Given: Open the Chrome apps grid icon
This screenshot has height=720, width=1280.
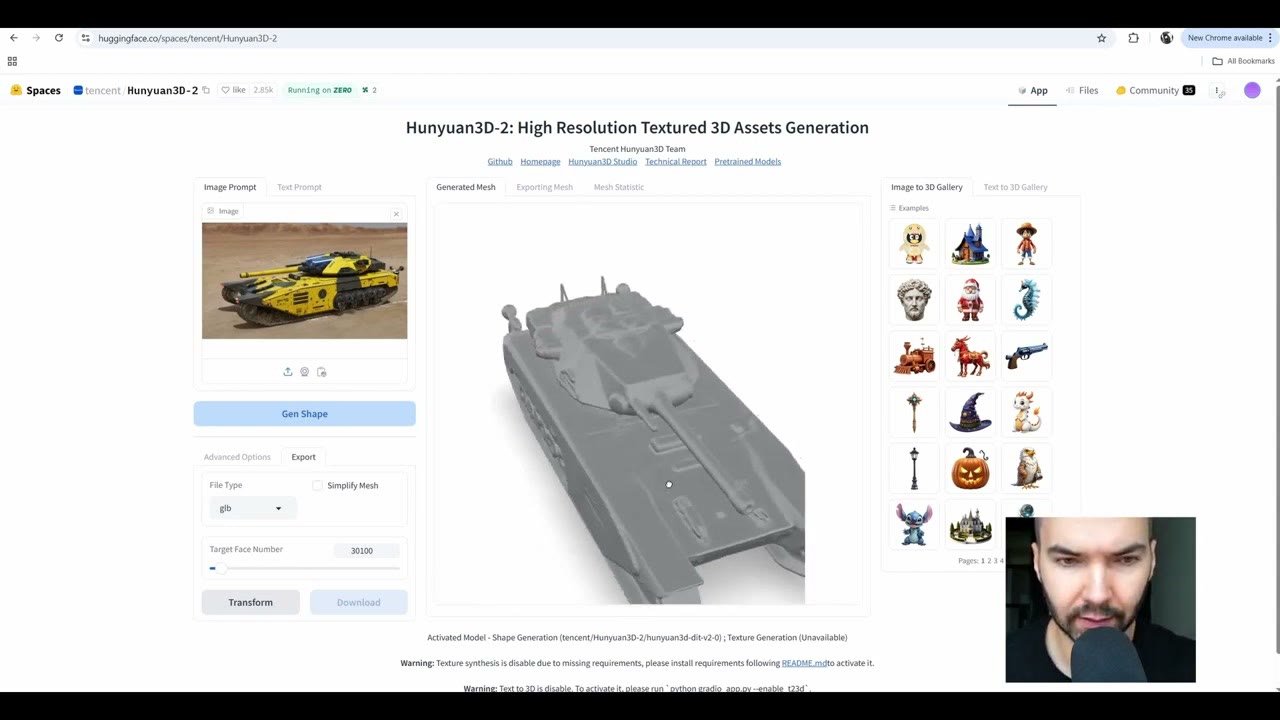Looking at the screenshot, I should pyautogui.click(x=12, y=61).
